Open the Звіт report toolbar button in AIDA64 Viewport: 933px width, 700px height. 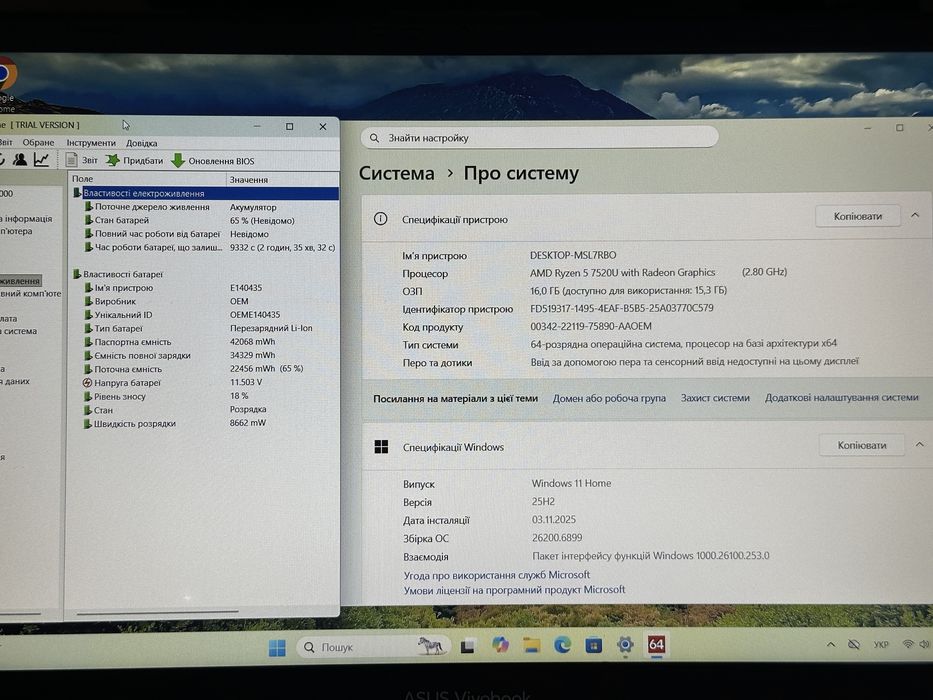coord(82,161)
